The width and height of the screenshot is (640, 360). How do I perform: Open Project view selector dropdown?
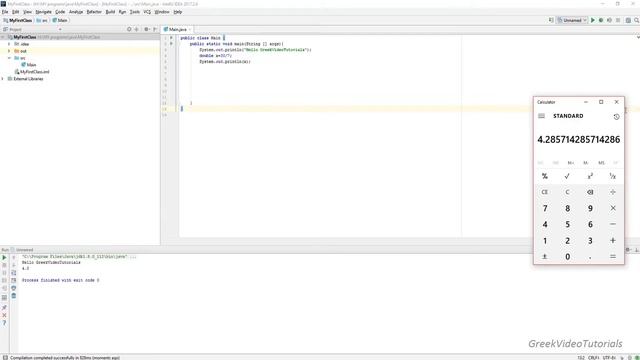(60, 29)
